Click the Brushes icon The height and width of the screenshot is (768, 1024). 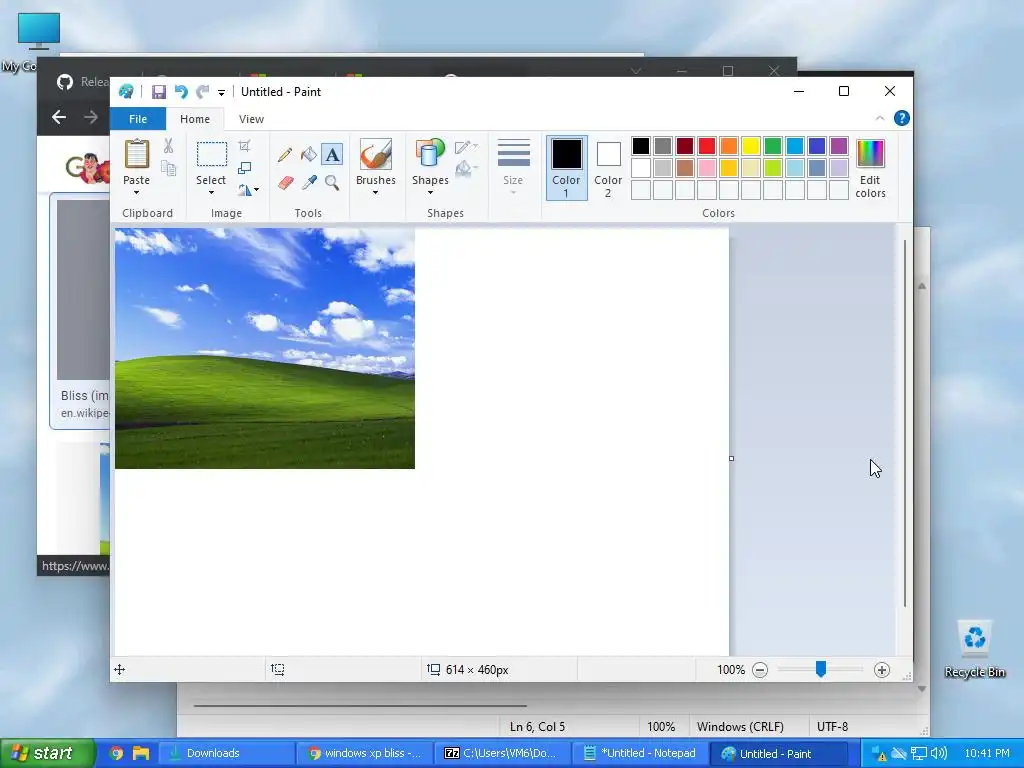376,154
